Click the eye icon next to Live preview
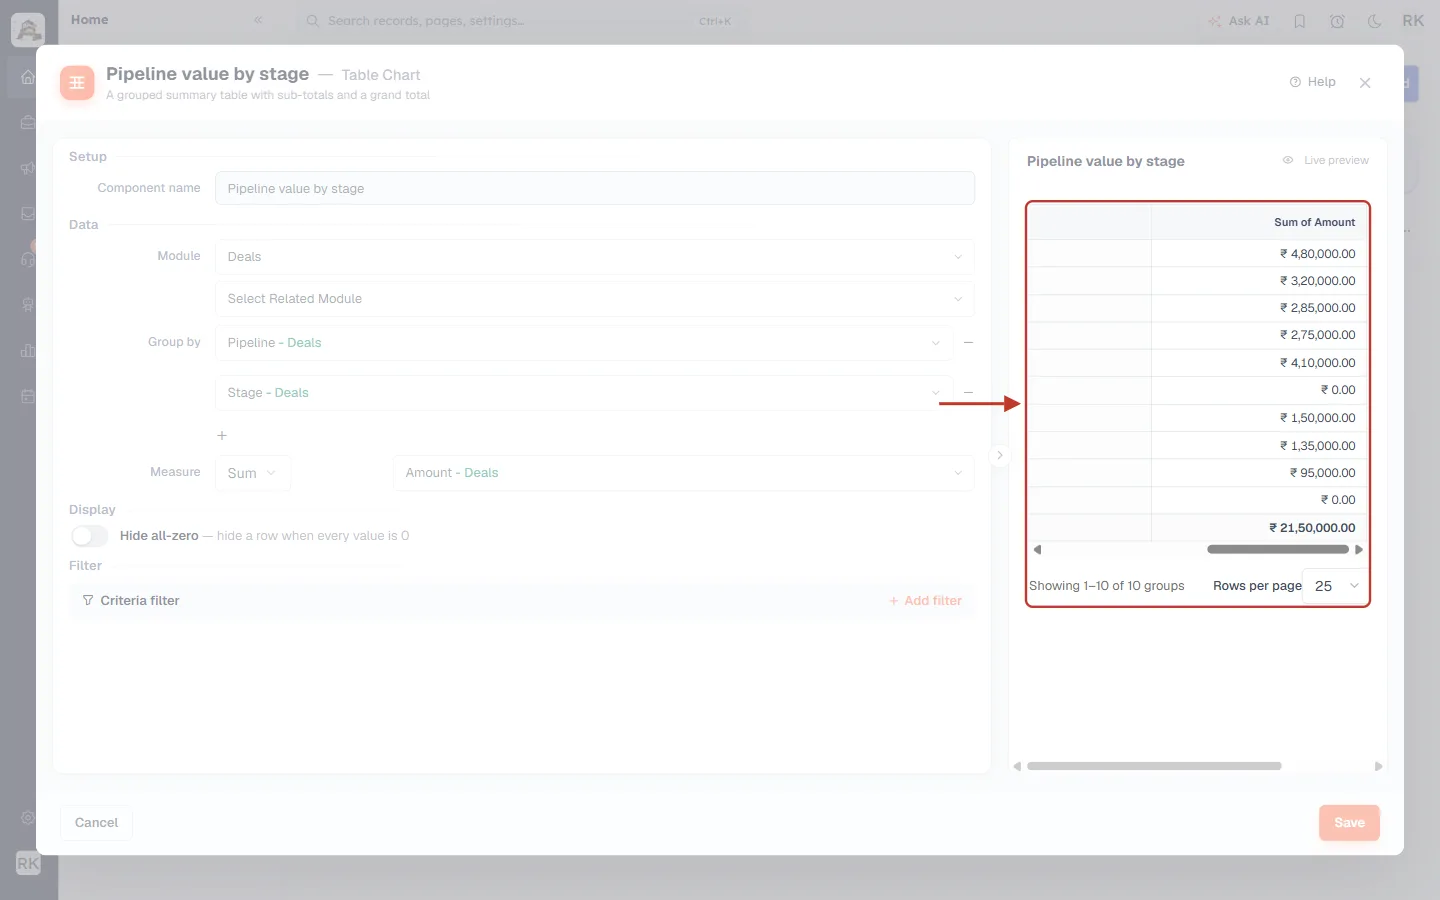The image size is (1440, 900). tap(1288, 160)
